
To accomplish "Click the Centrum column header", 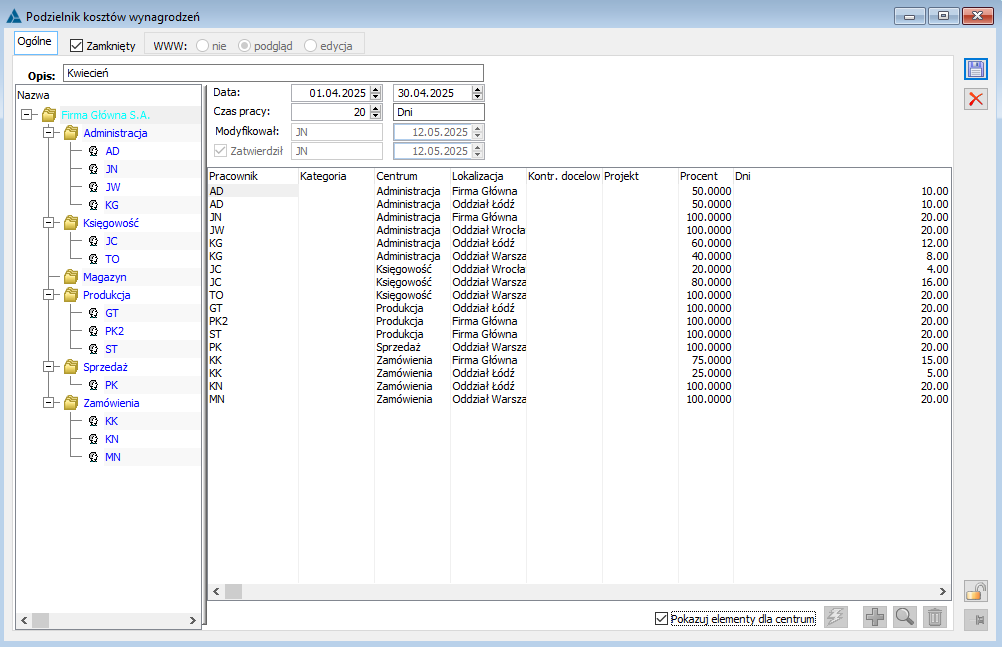I will pos(412,176).
